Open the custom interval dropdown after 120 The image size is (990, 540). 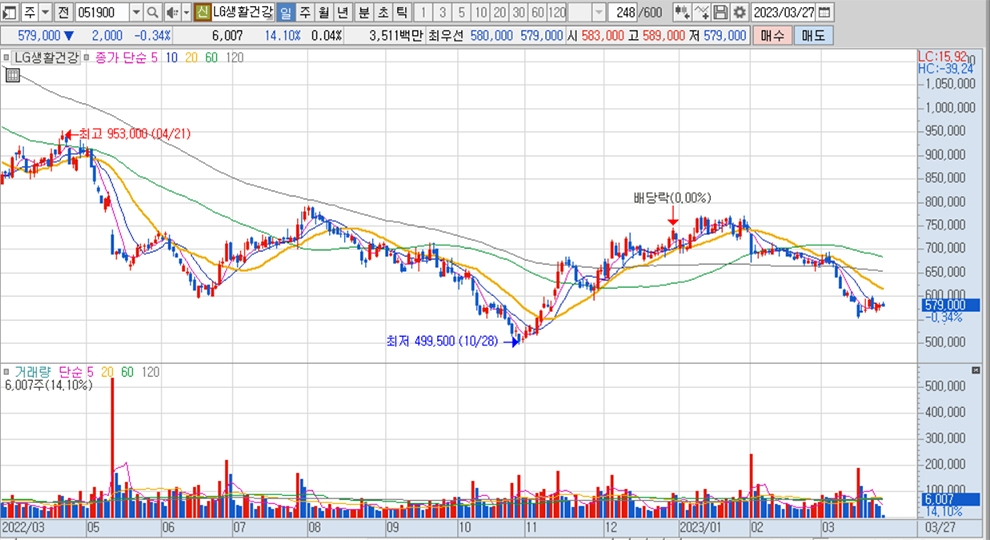[599, 11]
